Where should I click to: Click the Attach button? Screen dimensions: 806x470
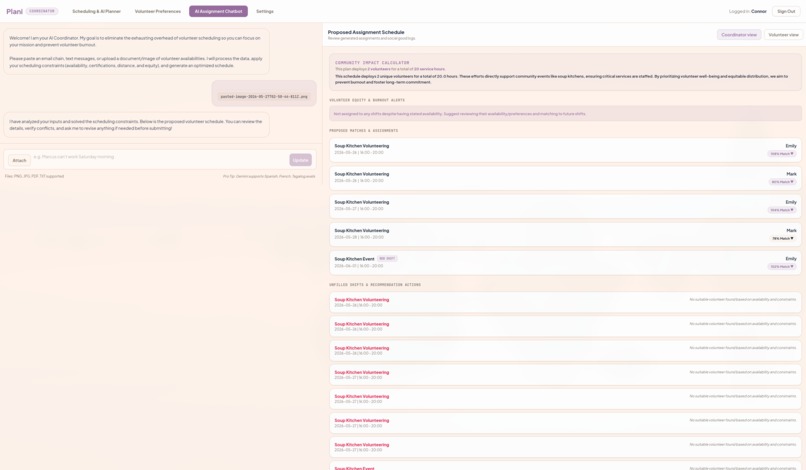20,160
